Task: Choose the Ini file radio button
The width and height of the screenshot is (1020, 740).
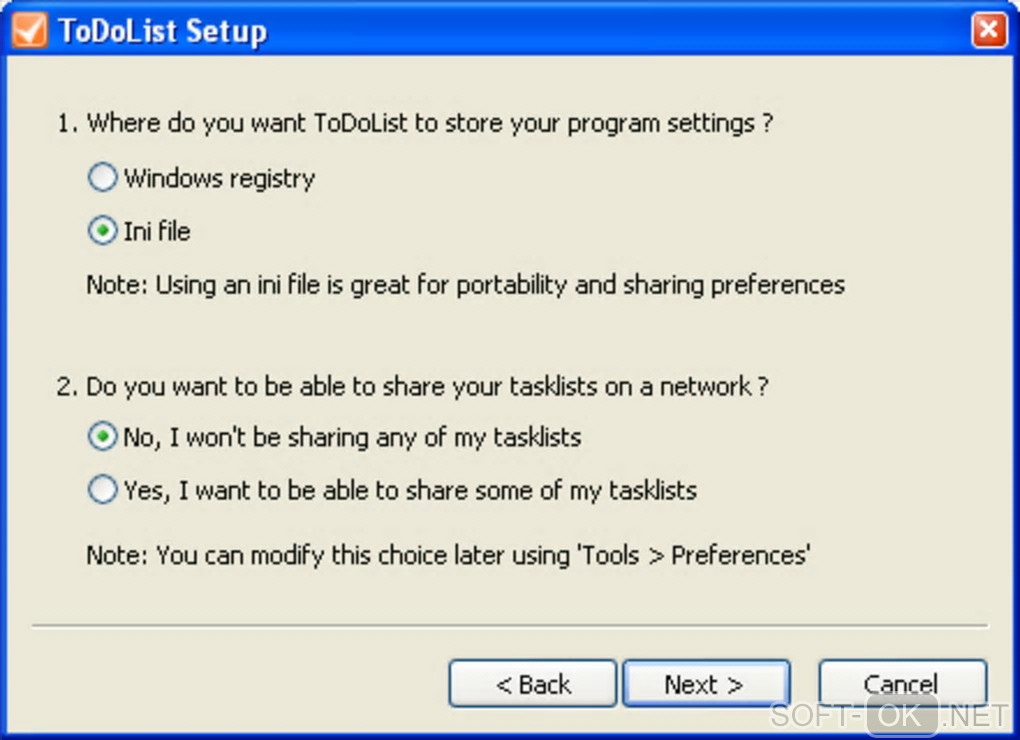Action: tap(102, 232)
